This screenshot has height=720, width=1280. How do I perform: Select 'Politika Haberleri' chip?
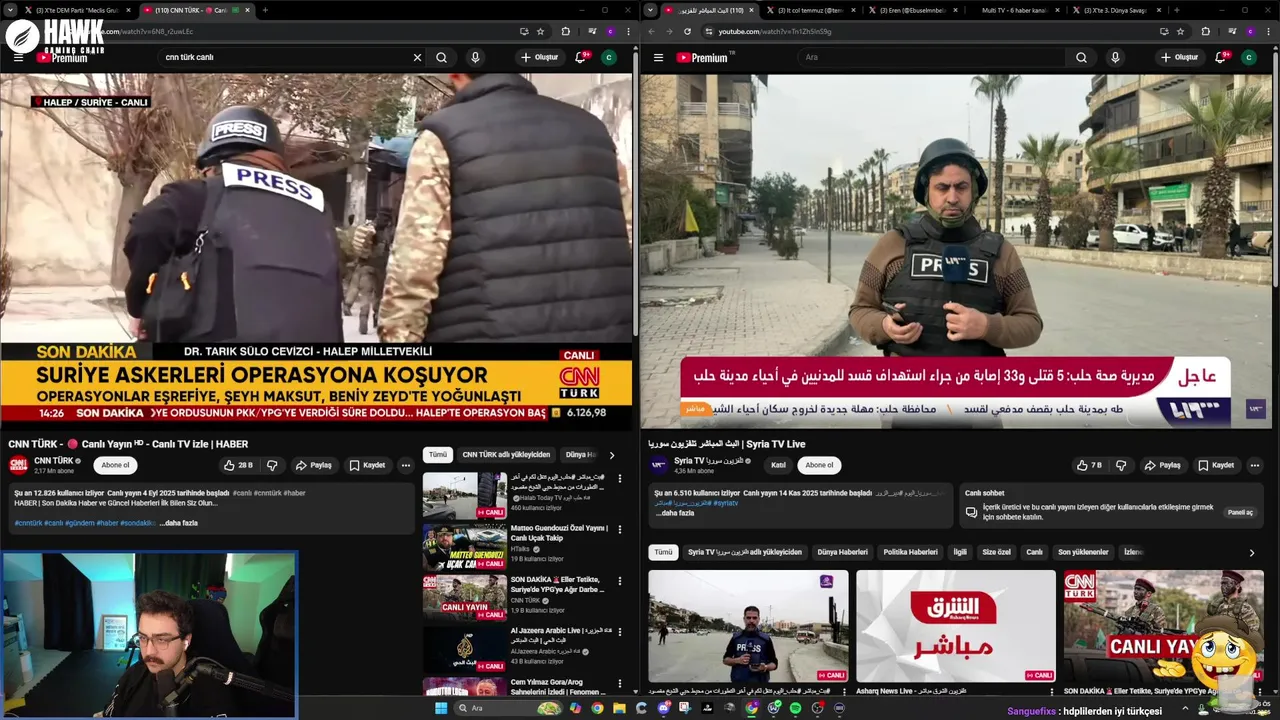pos(911,552)
